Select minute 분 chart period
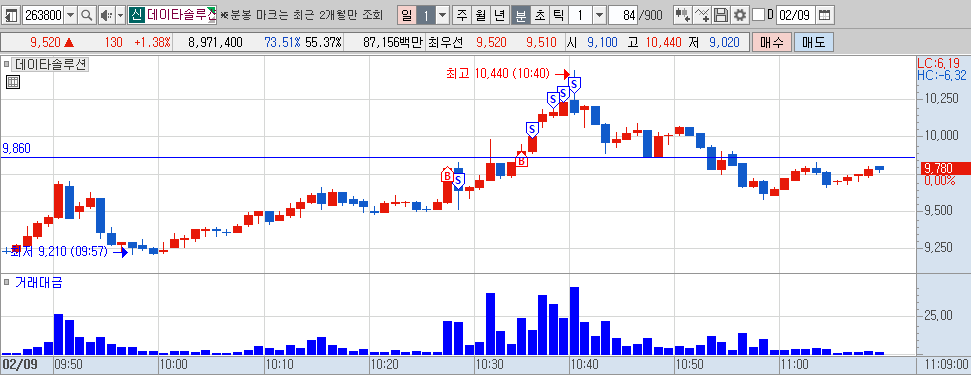This screenshot has width=971, height=375. [521, 15]
